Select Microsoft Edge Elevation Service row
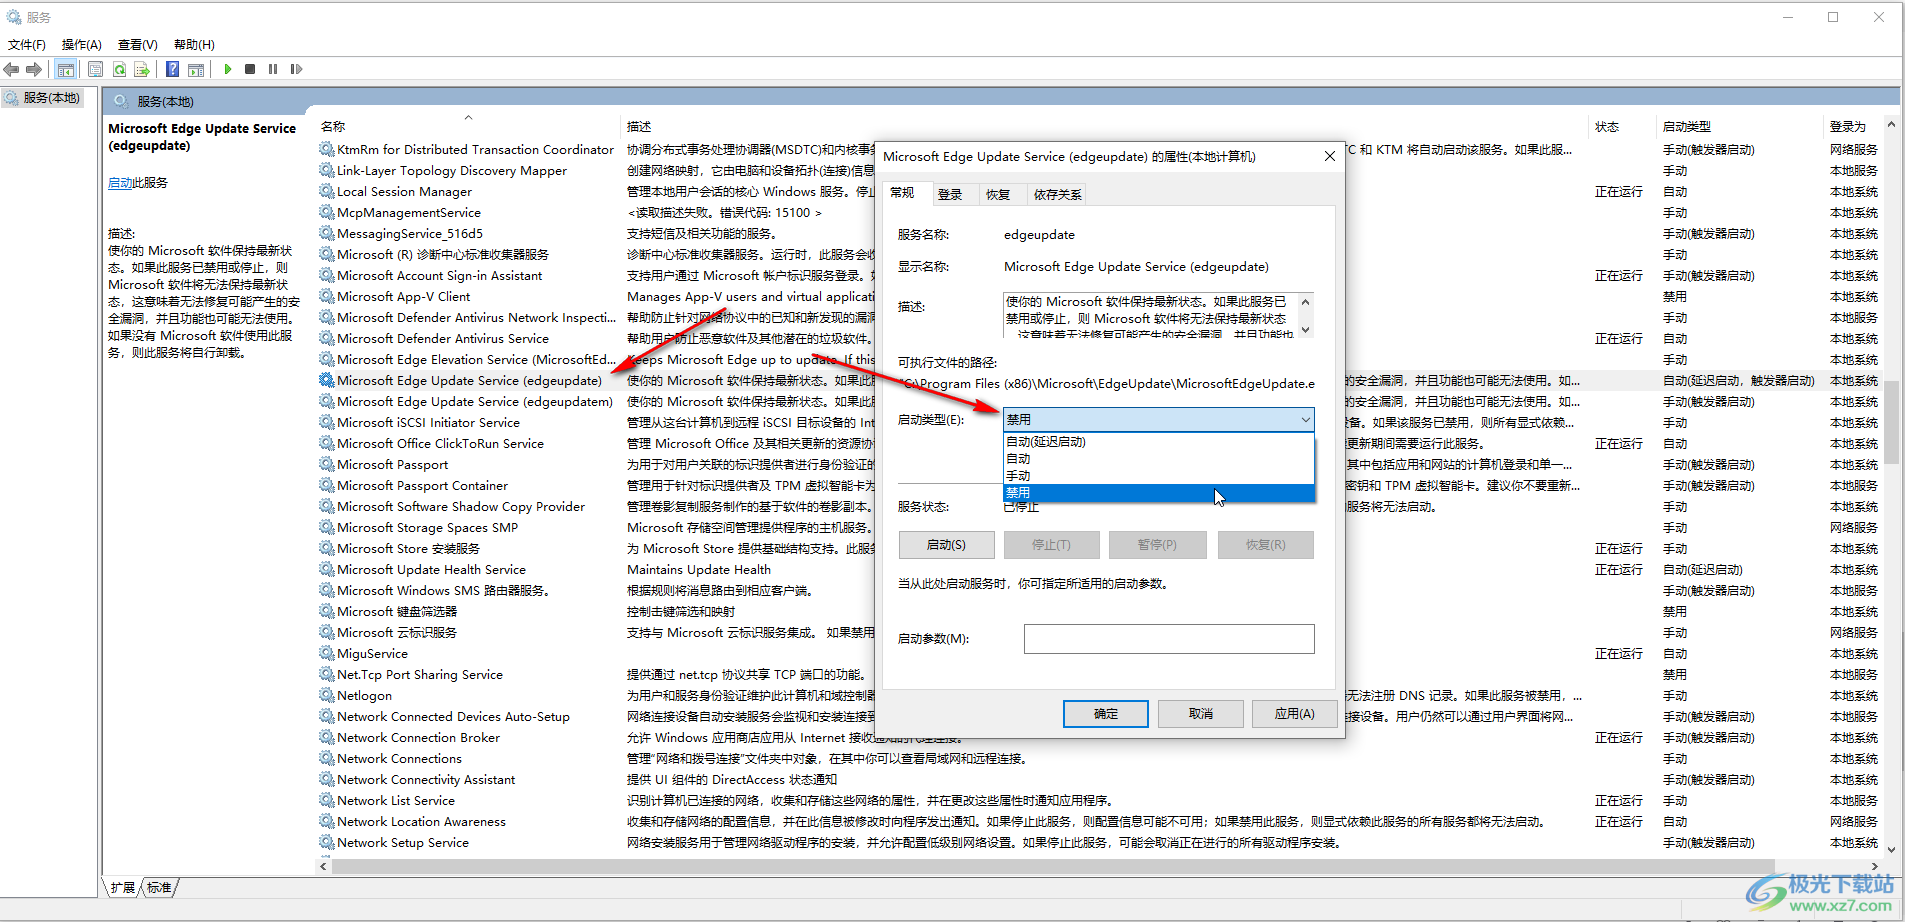Image resolution: width=1905 pixels, height=922 pixels. coord(476,360)
